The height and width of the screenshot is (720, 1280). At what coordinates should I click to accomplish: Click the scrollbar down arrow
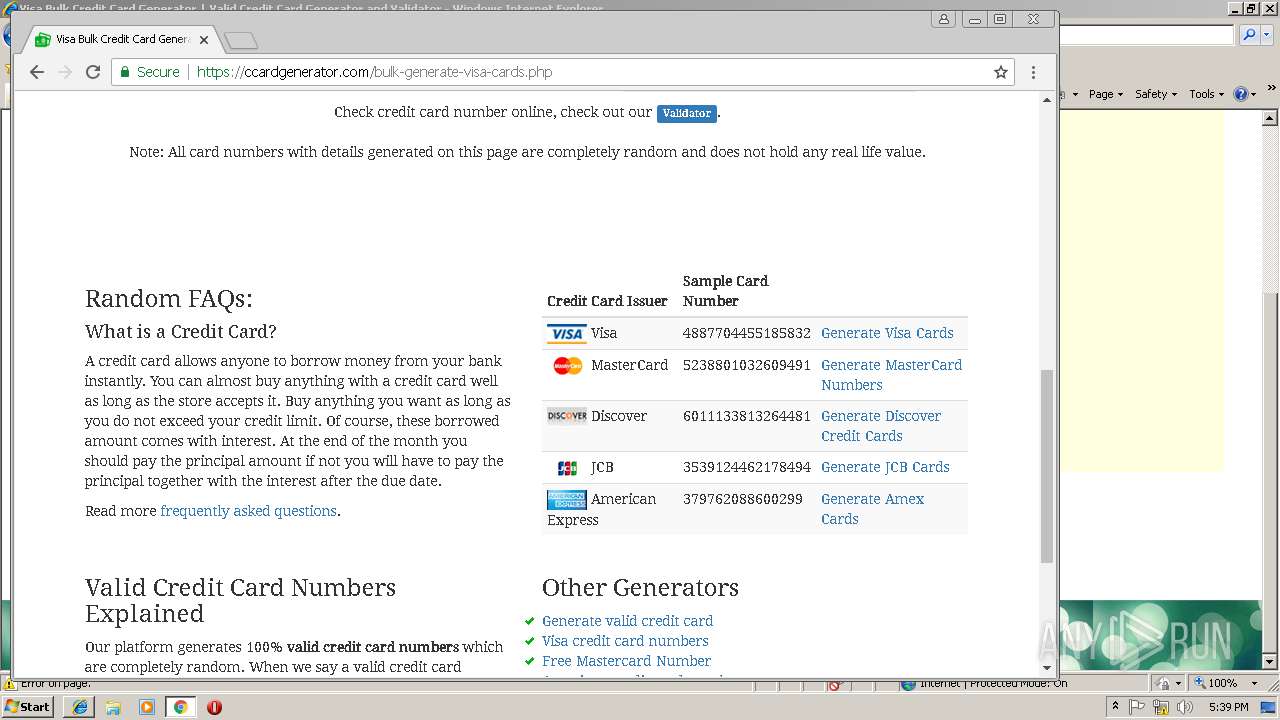[x=1047, y=667]
